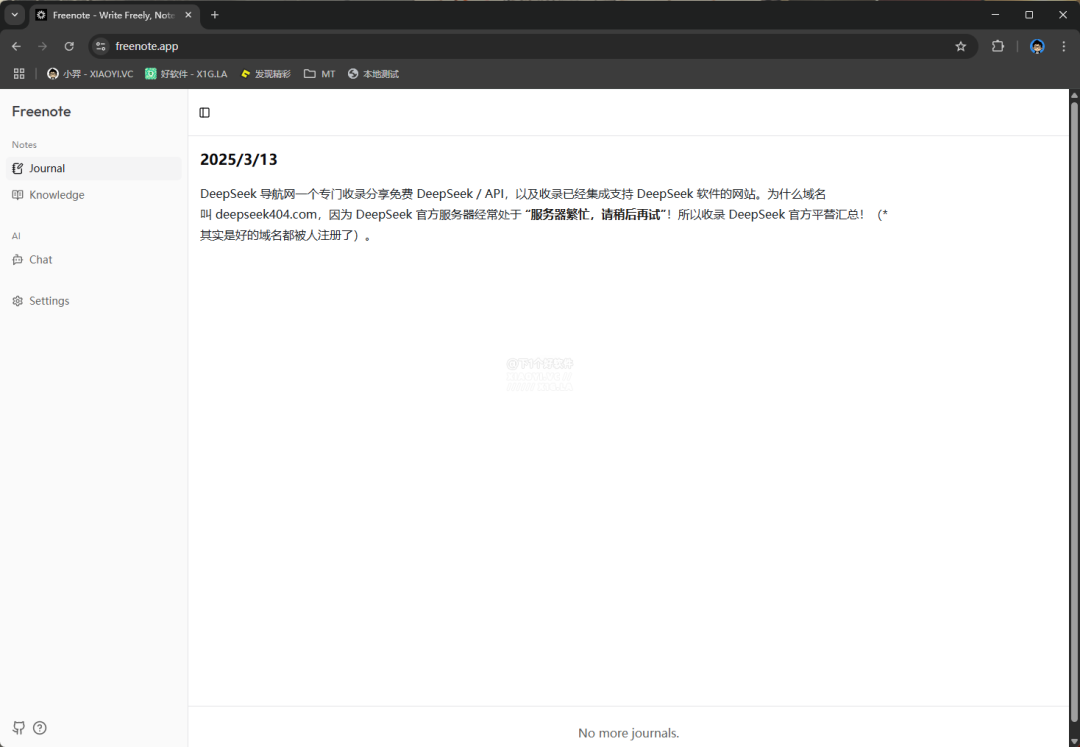Open the 好软件 - X1G.LA bookmark
The width and height of the screenshot is (1080, 747).
[186, 74]
